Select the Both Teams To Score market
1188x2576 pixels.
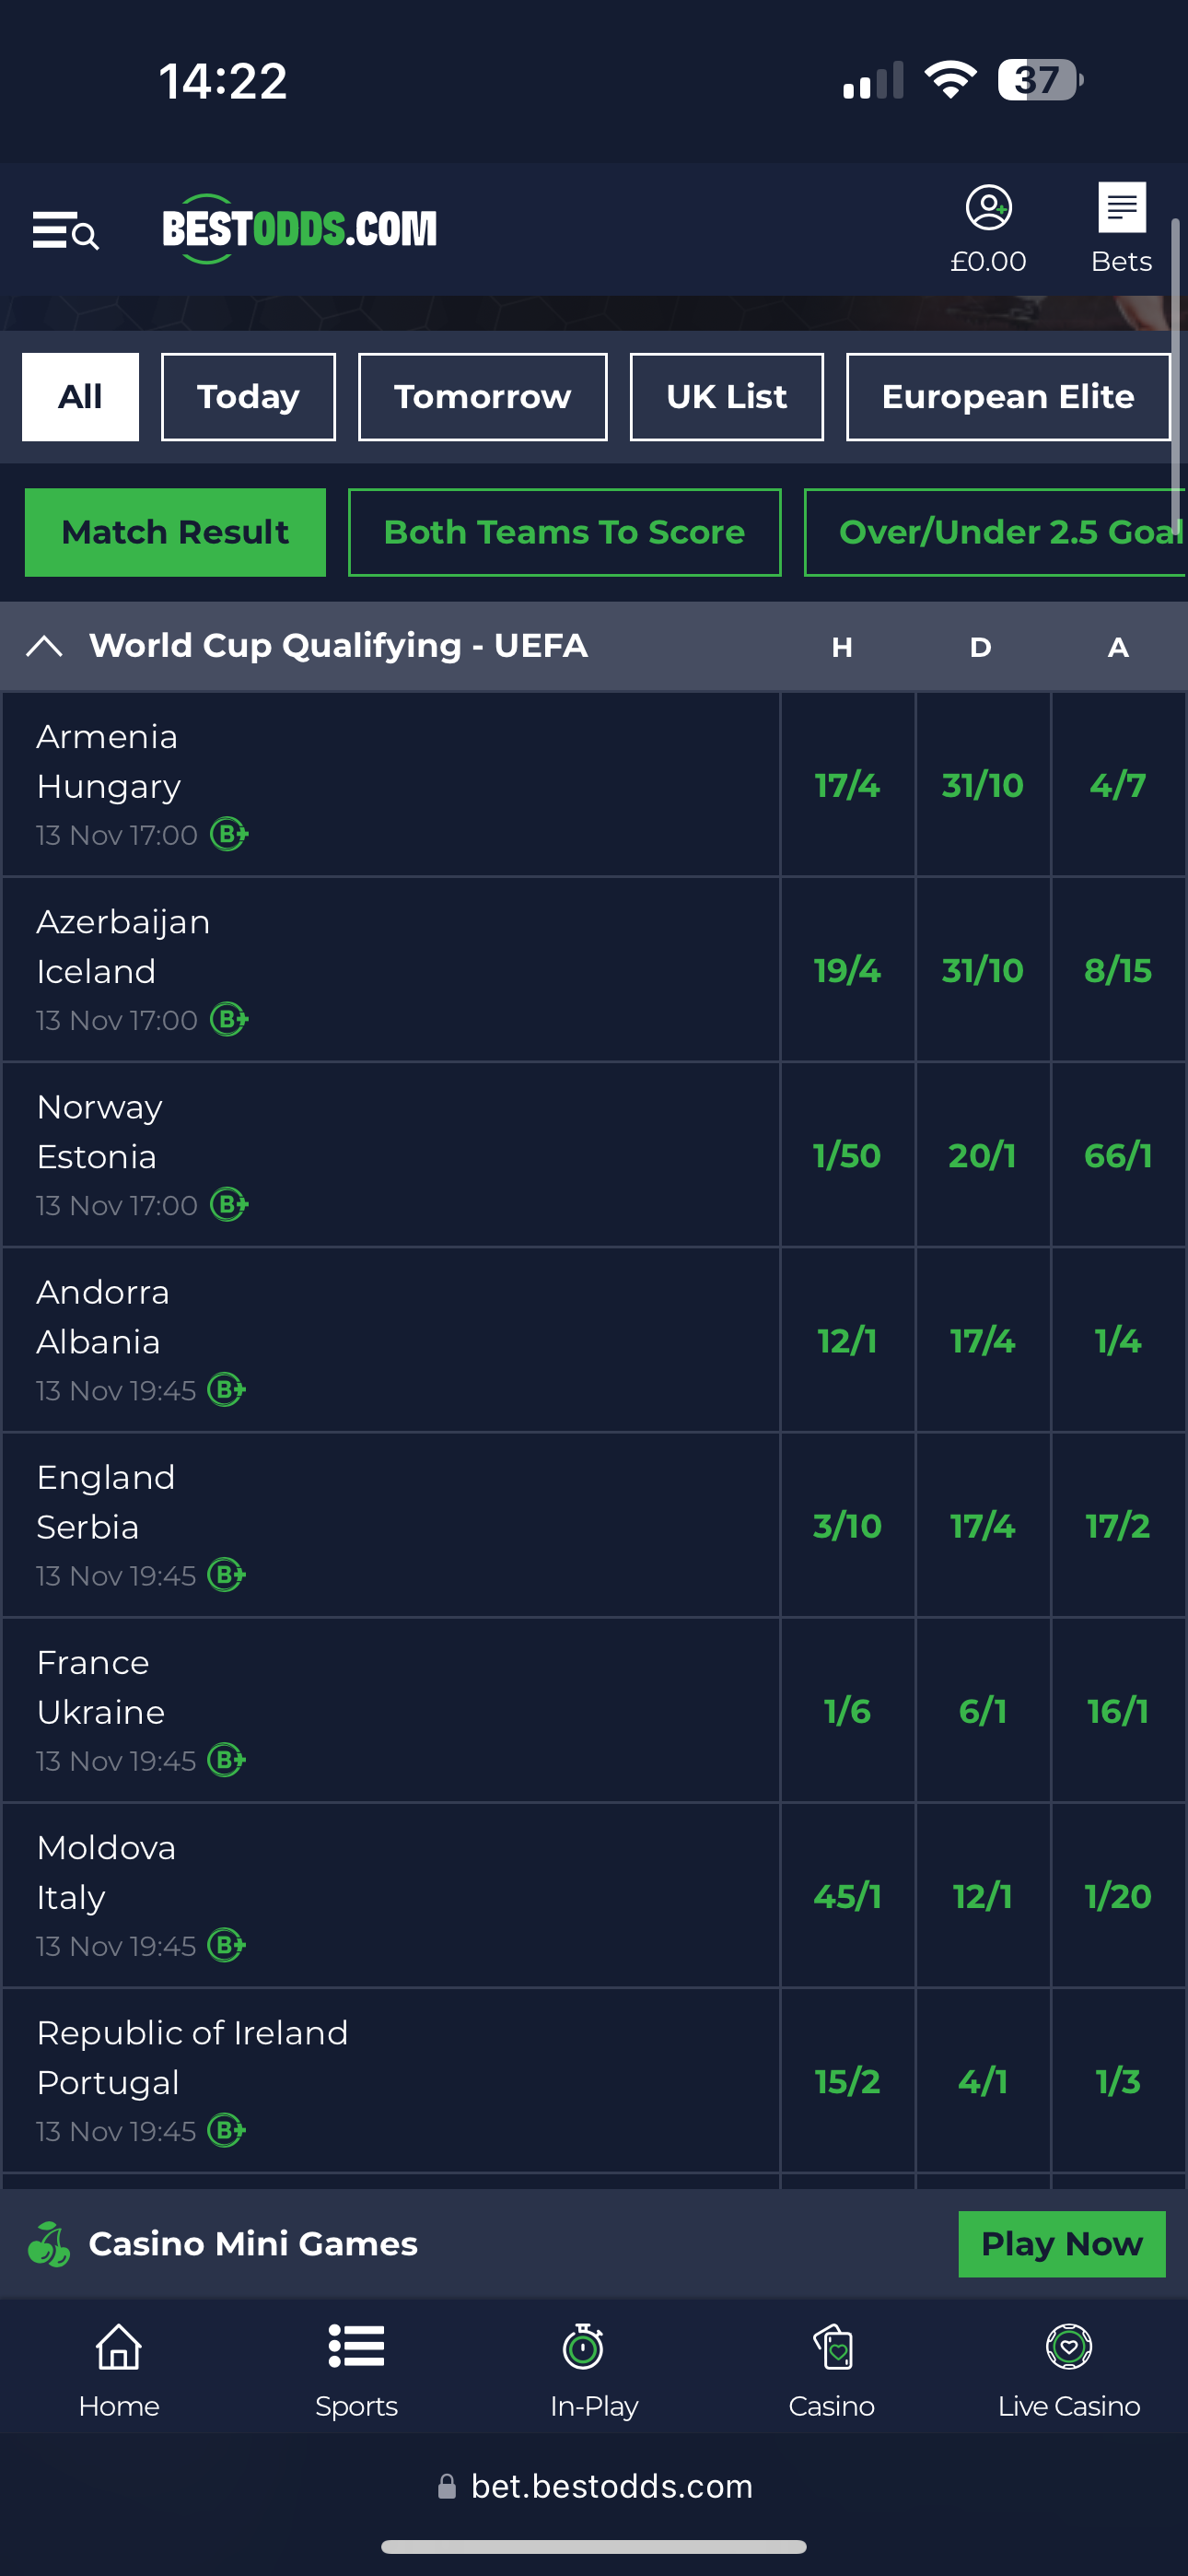(x=564, y=532)
